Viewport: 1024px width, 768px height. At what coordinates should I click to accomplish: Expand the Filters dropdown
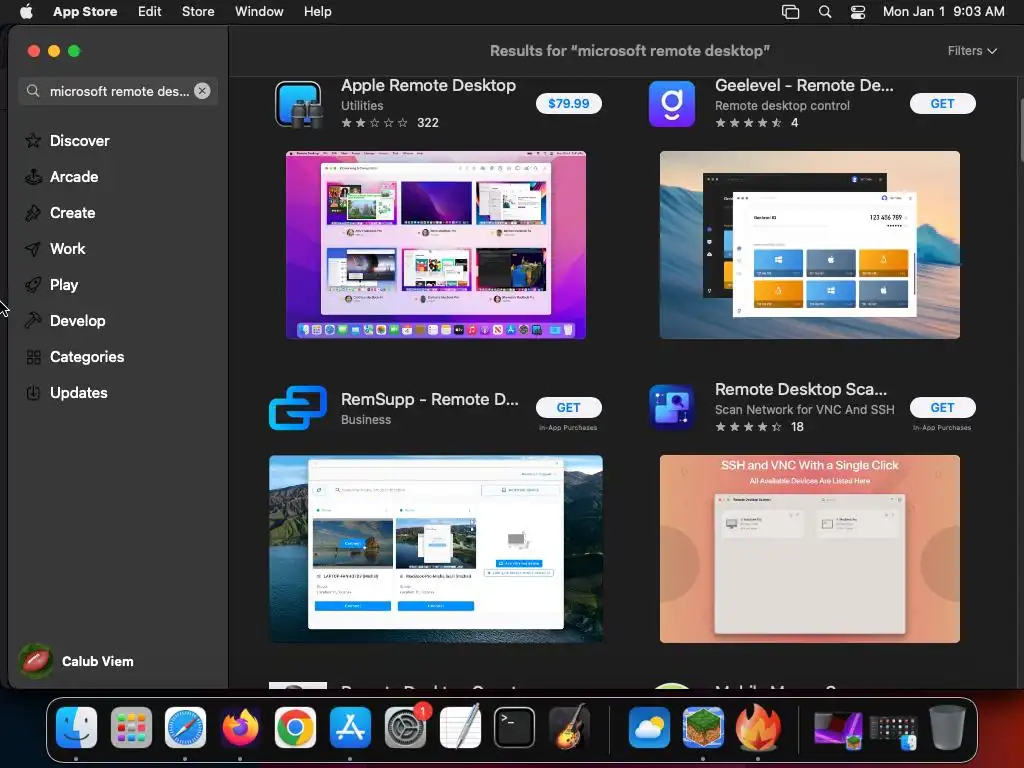[972, 51]
